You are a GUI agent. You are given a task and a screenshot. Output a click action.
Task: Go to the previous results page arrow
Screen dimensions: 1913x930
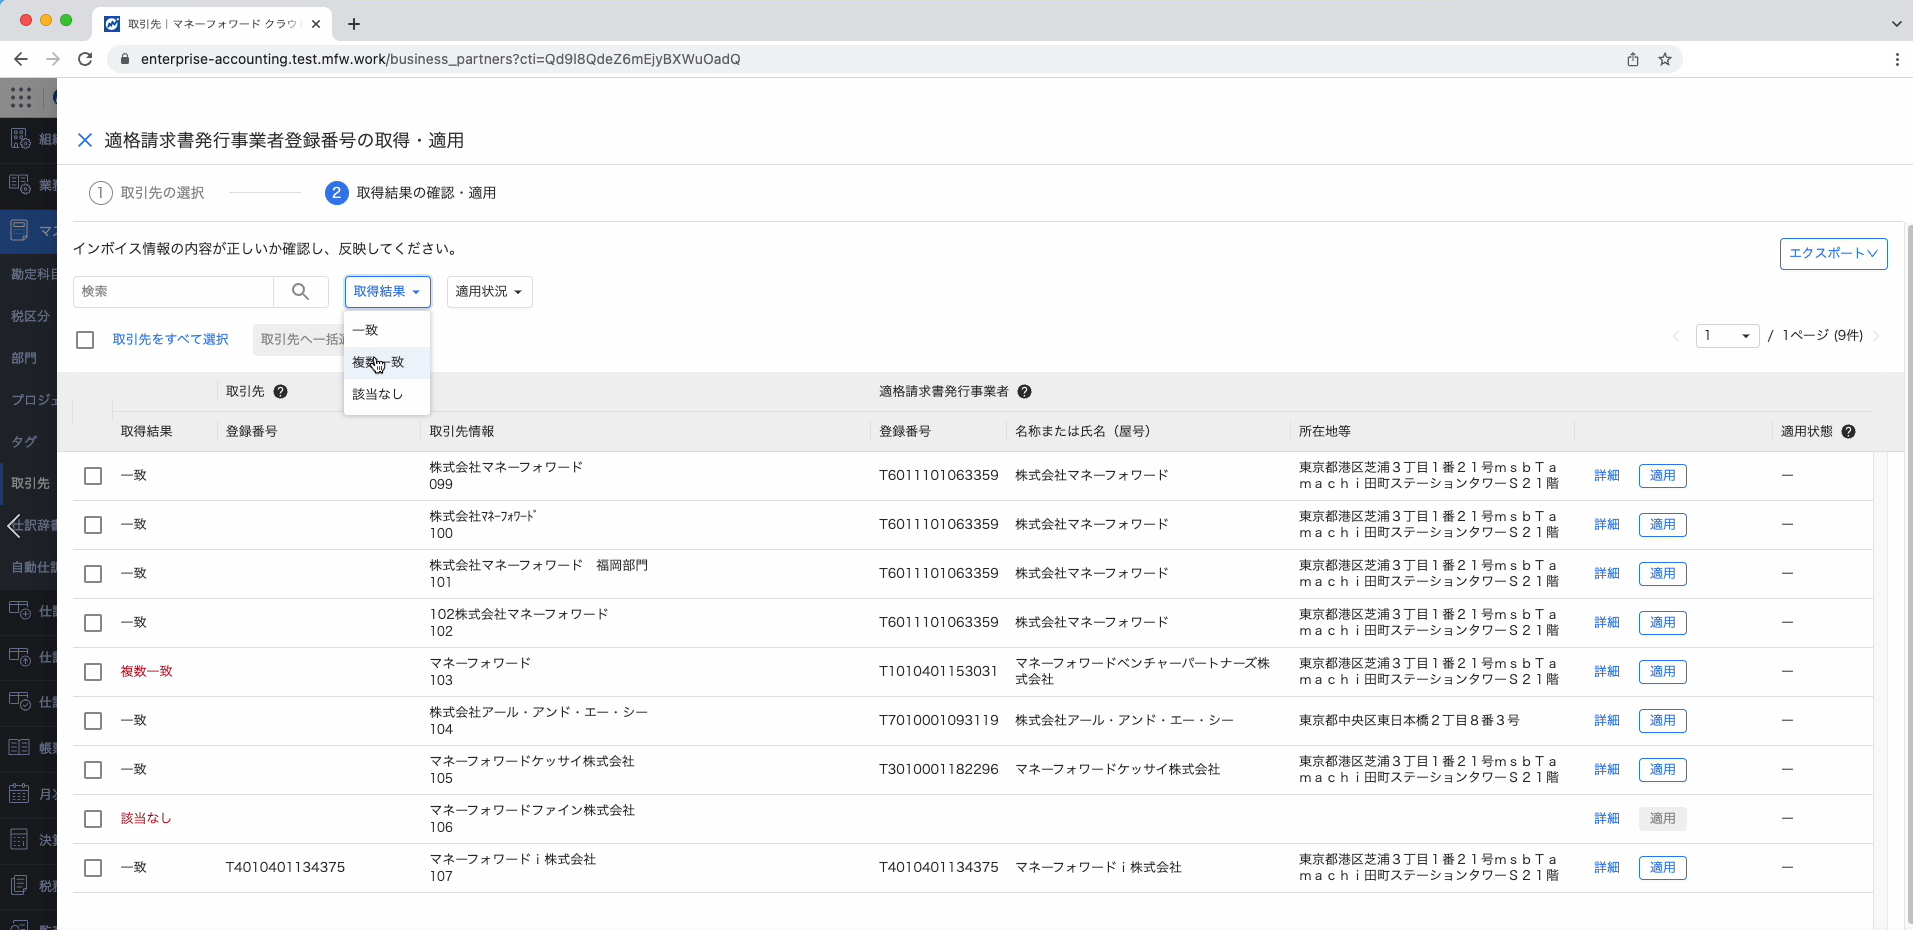pos(1676,336)
